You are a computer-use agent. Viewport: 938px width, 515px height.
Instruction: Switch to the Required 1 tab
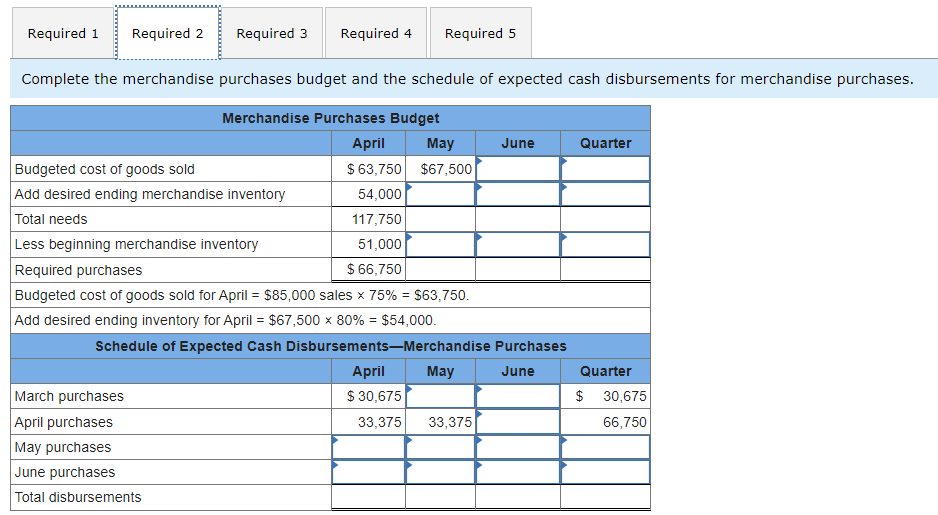pos(63,33)
